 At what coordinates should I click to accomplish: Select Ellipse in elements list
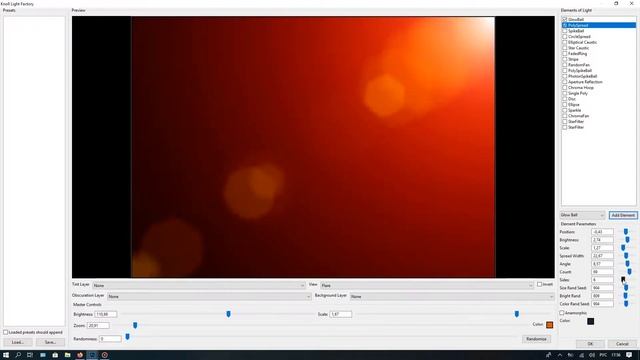point(573,104)
